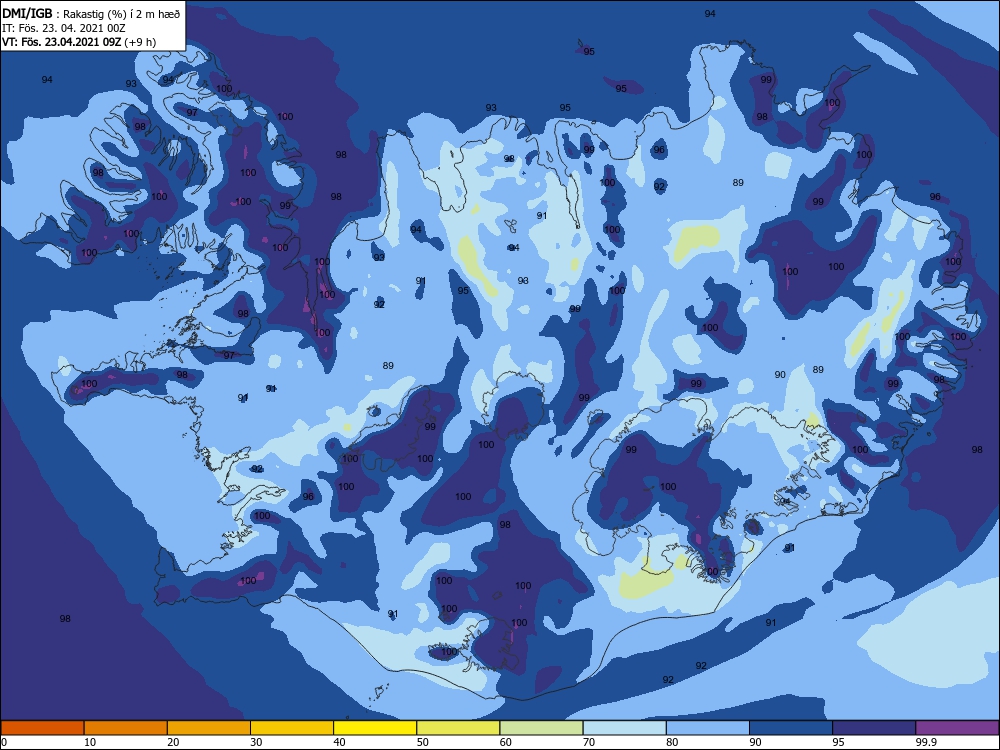Select the '80' legend tick label
This screenshot has height=750, width=1000.
(x=673, y=742)
